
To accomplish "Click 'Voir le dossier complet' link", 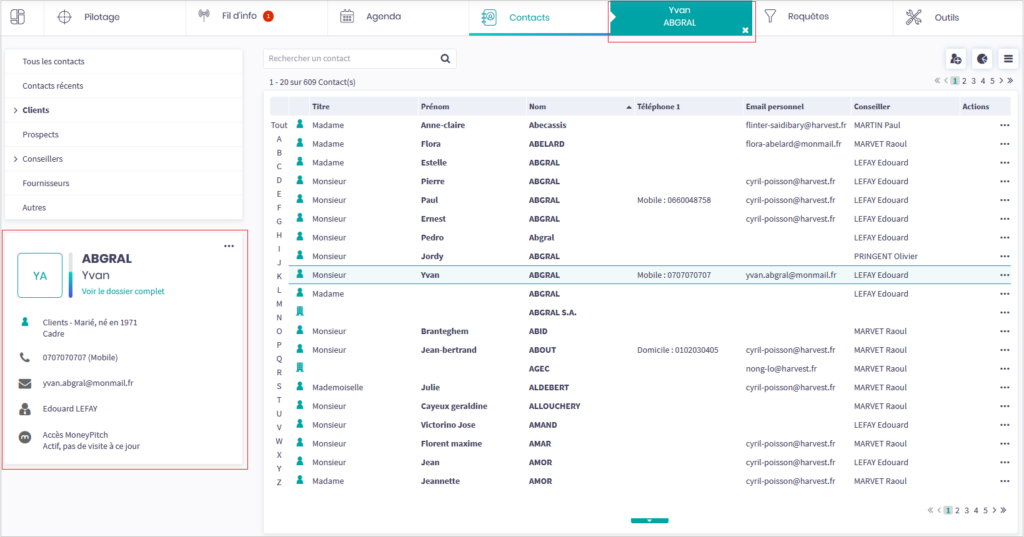I will (x=123, y=292).
